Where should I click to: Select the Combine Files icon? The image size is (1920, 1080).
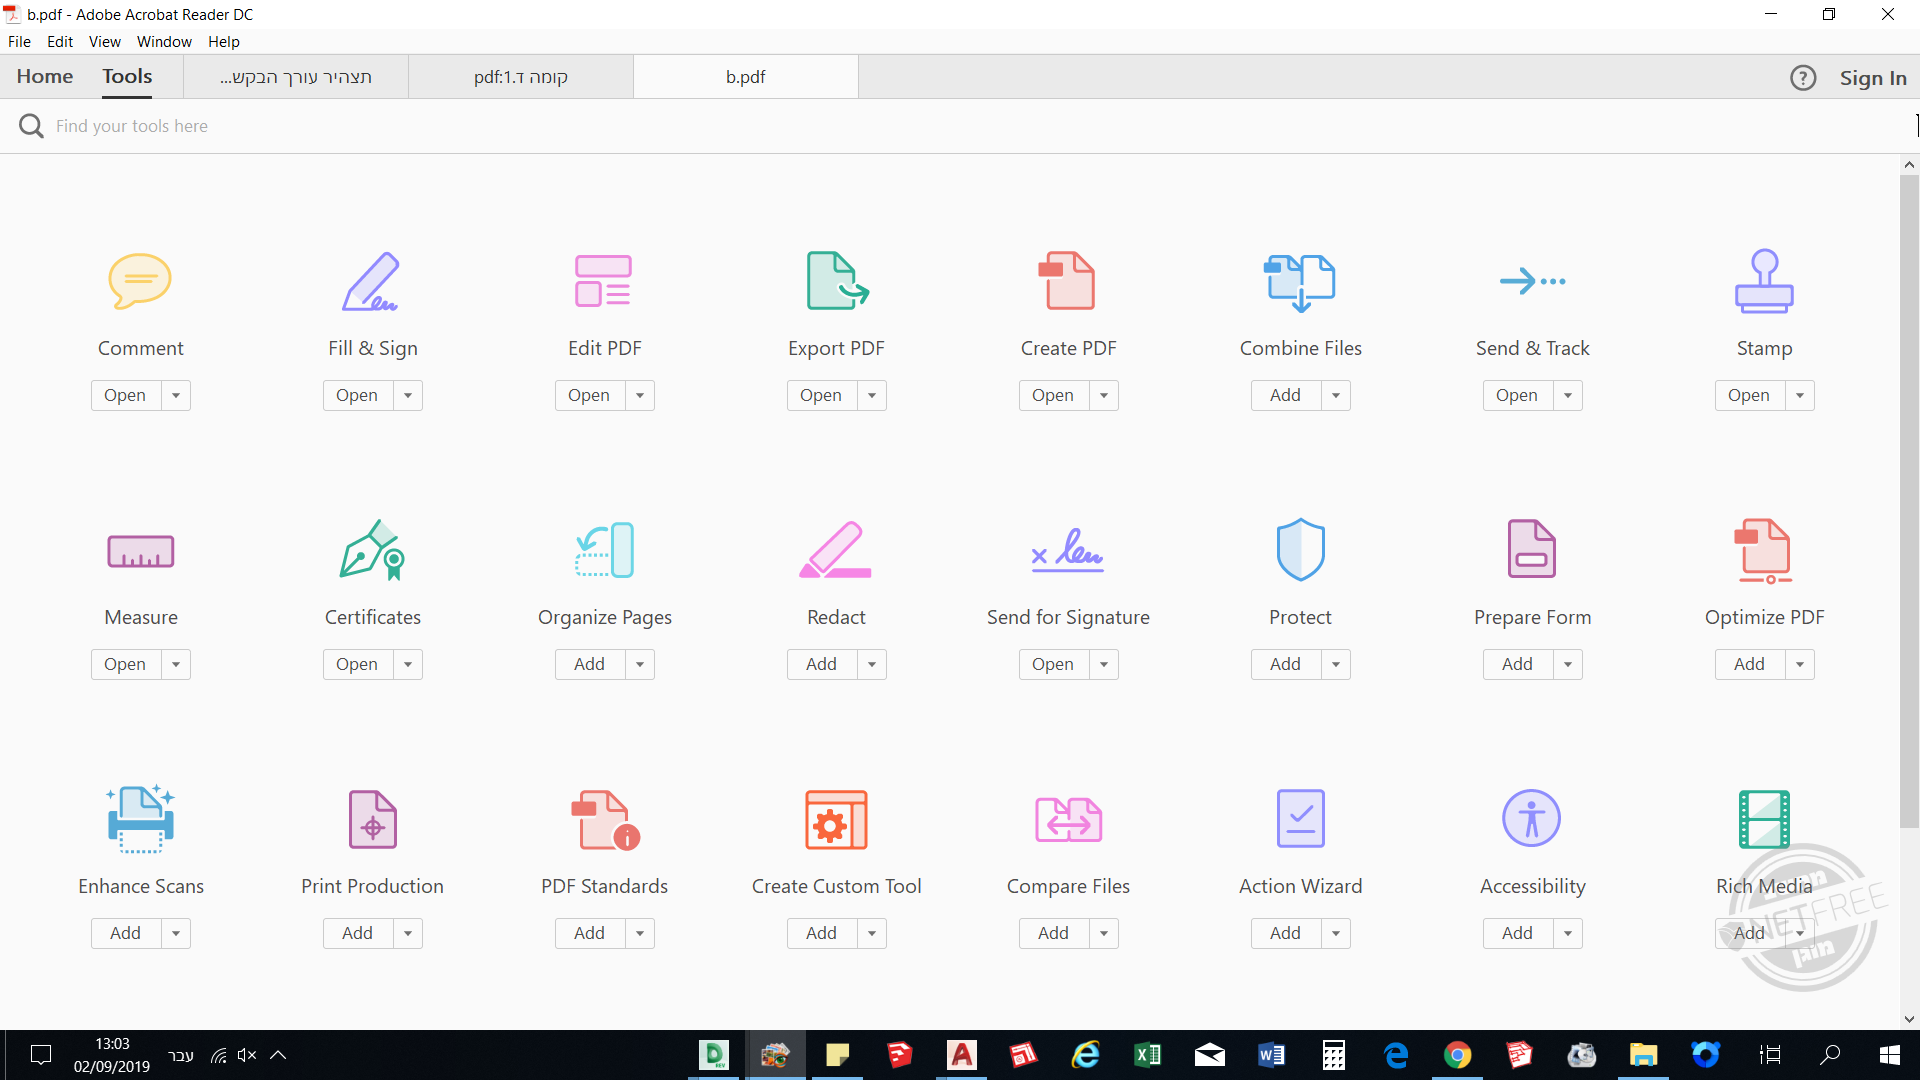1300,281
